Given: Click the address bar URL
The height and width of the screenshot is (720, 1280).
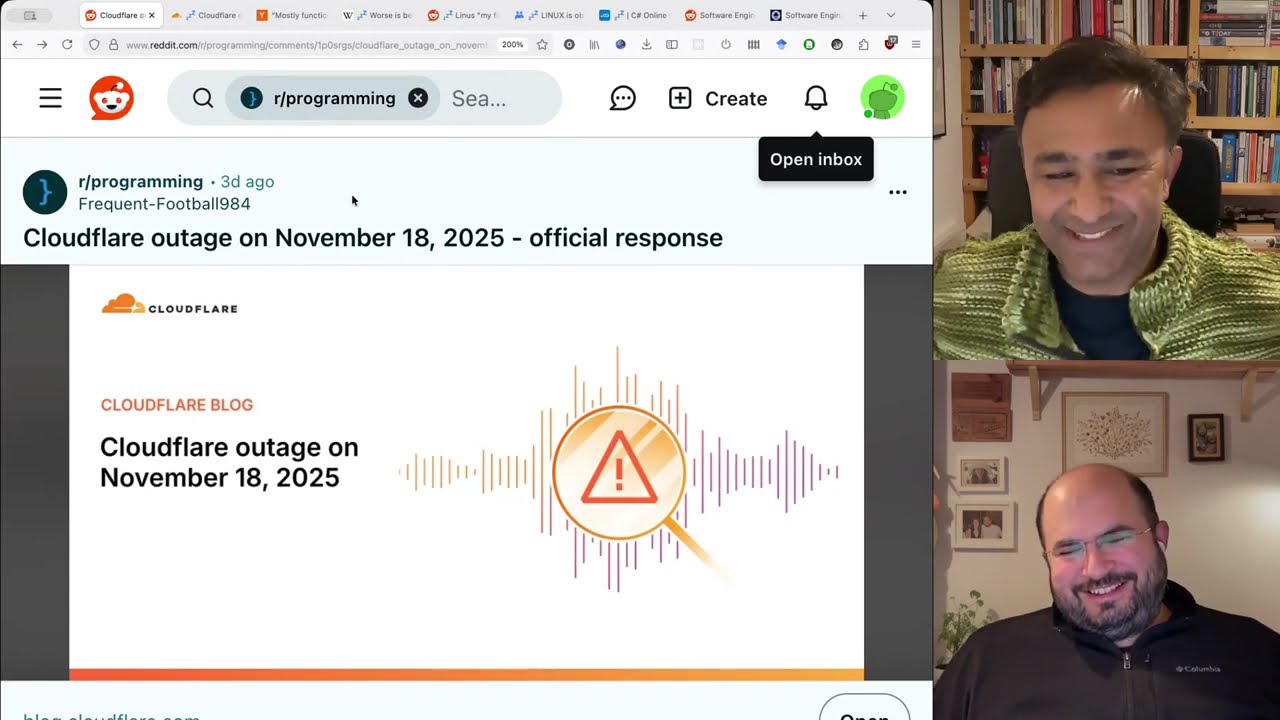Looking at the screenshot, I should click(x=306, y=45).
